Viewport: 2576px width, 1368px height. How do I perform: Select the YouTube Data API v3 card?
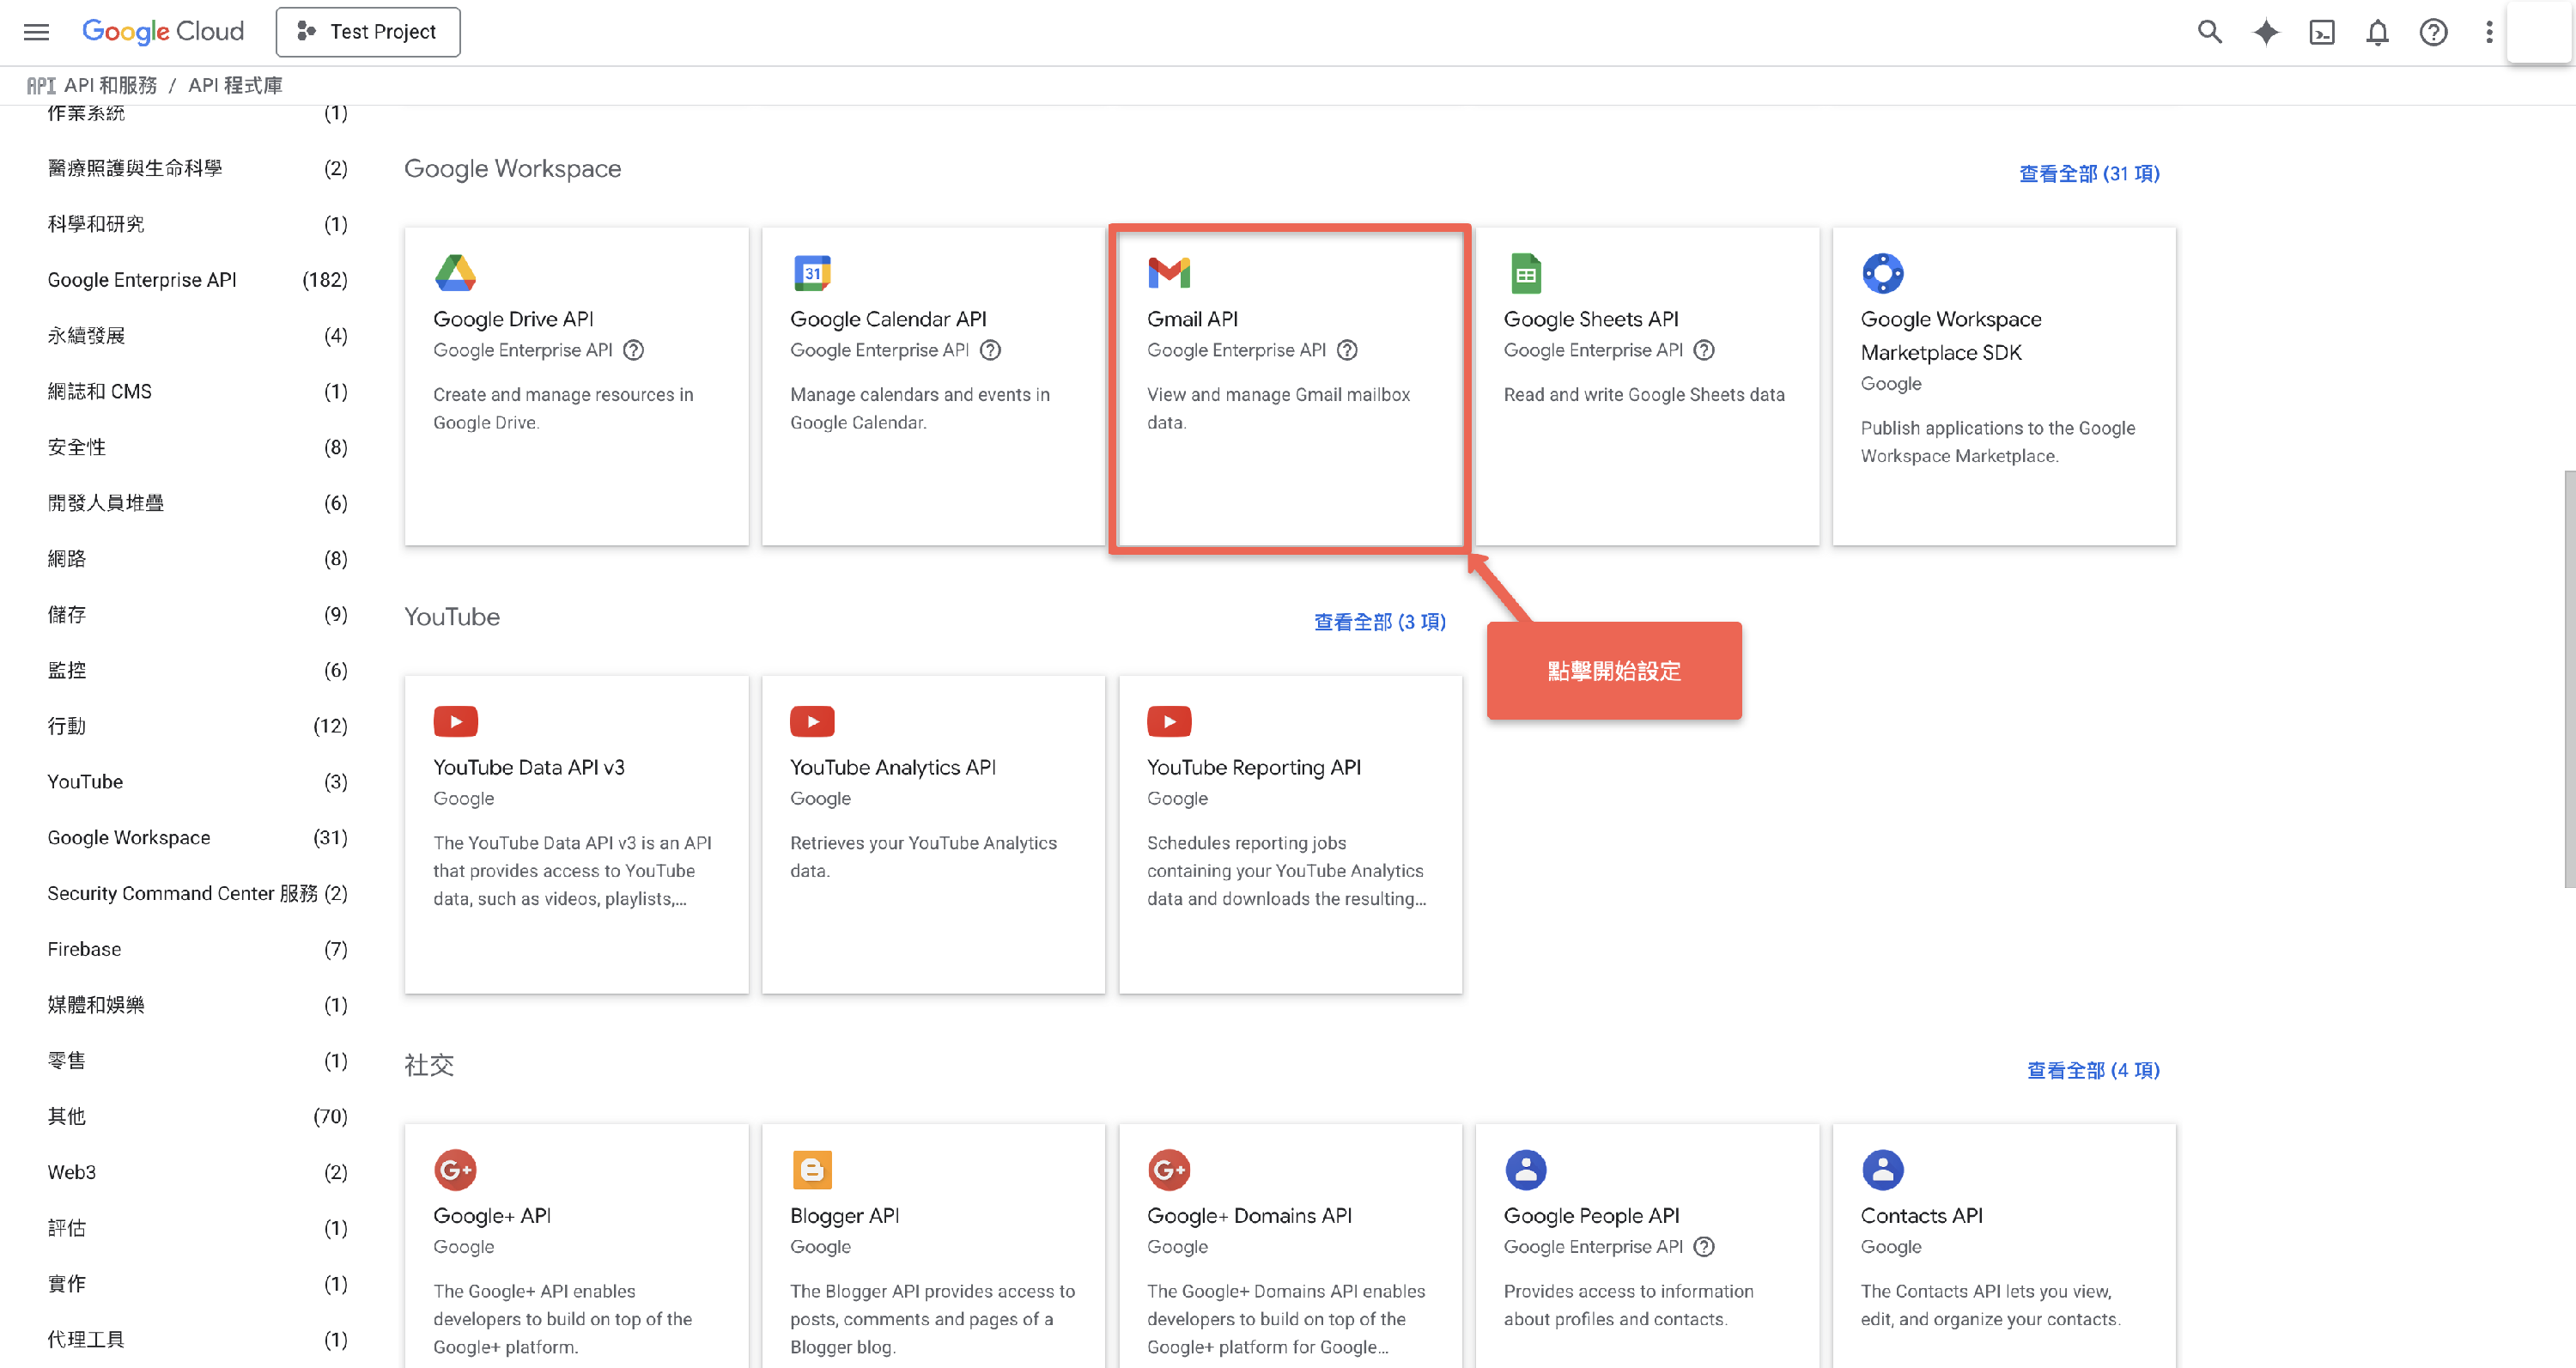click(576, 834)
